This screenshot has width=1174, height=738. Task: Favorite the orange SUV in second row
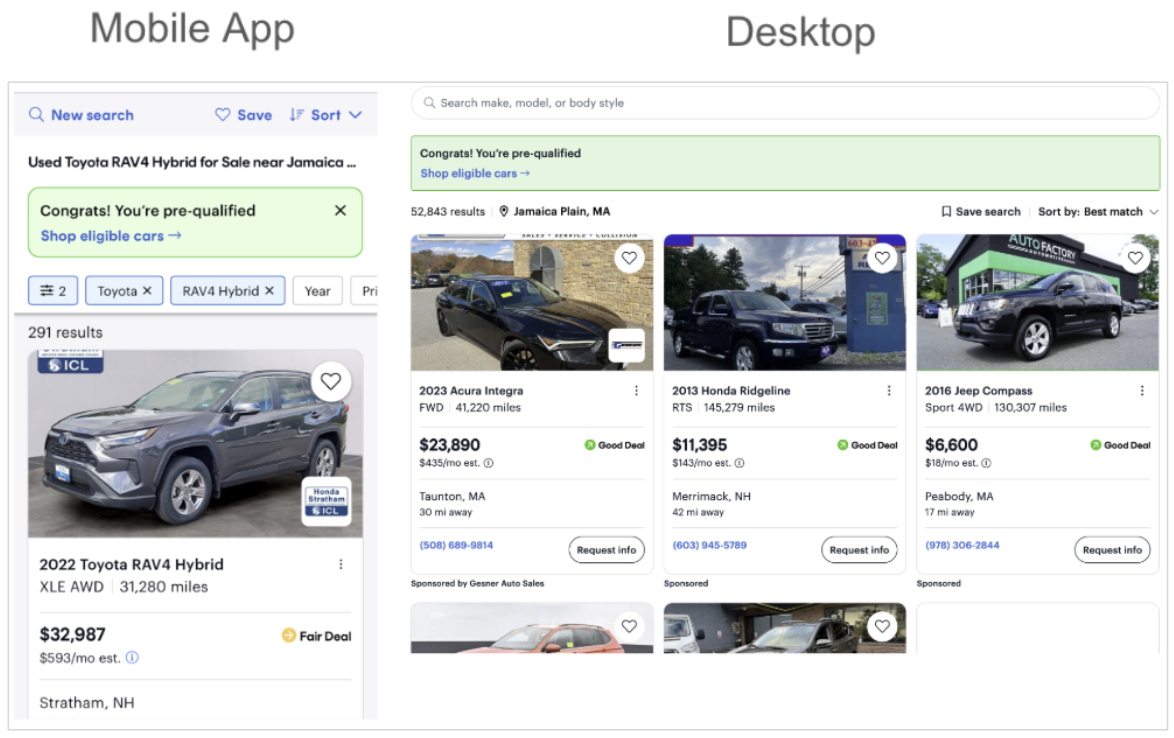point(629,626)
